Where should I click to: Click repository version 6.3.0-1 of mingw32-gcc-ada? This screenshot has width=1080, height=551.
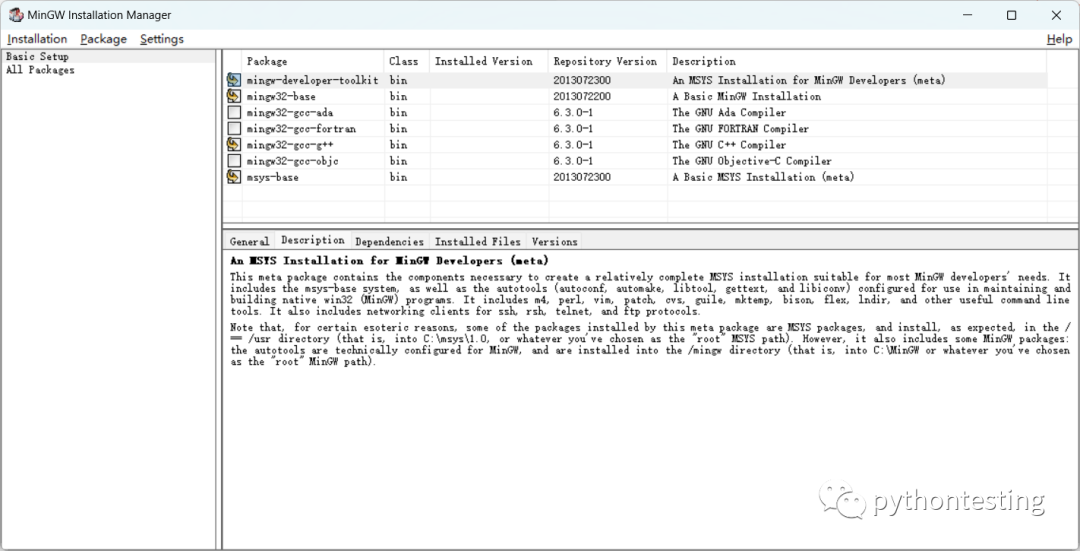(573, 112)
